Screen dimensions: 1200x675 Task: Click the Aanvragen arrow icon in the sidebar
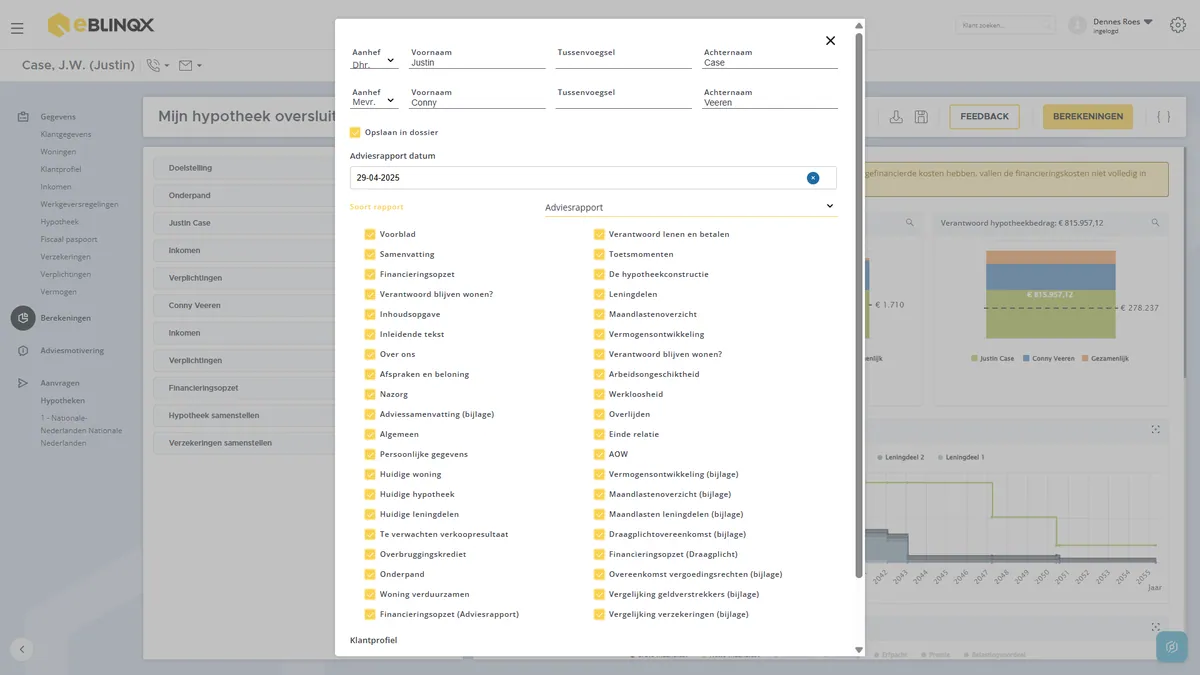[23, 383]
